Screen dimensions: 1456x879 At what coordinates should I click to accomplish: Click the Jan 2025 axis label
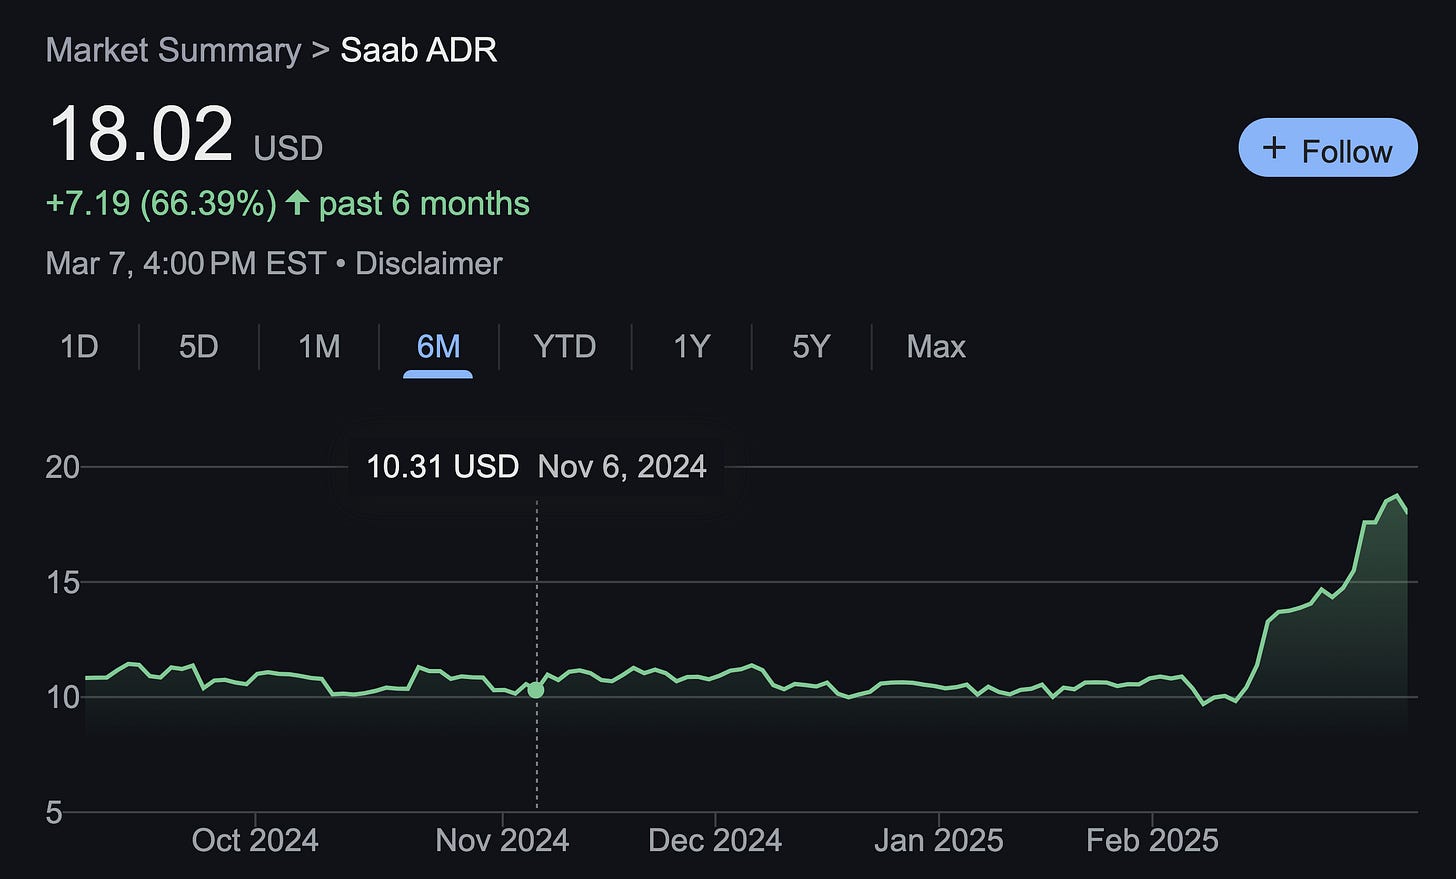(x=938, y=839)
